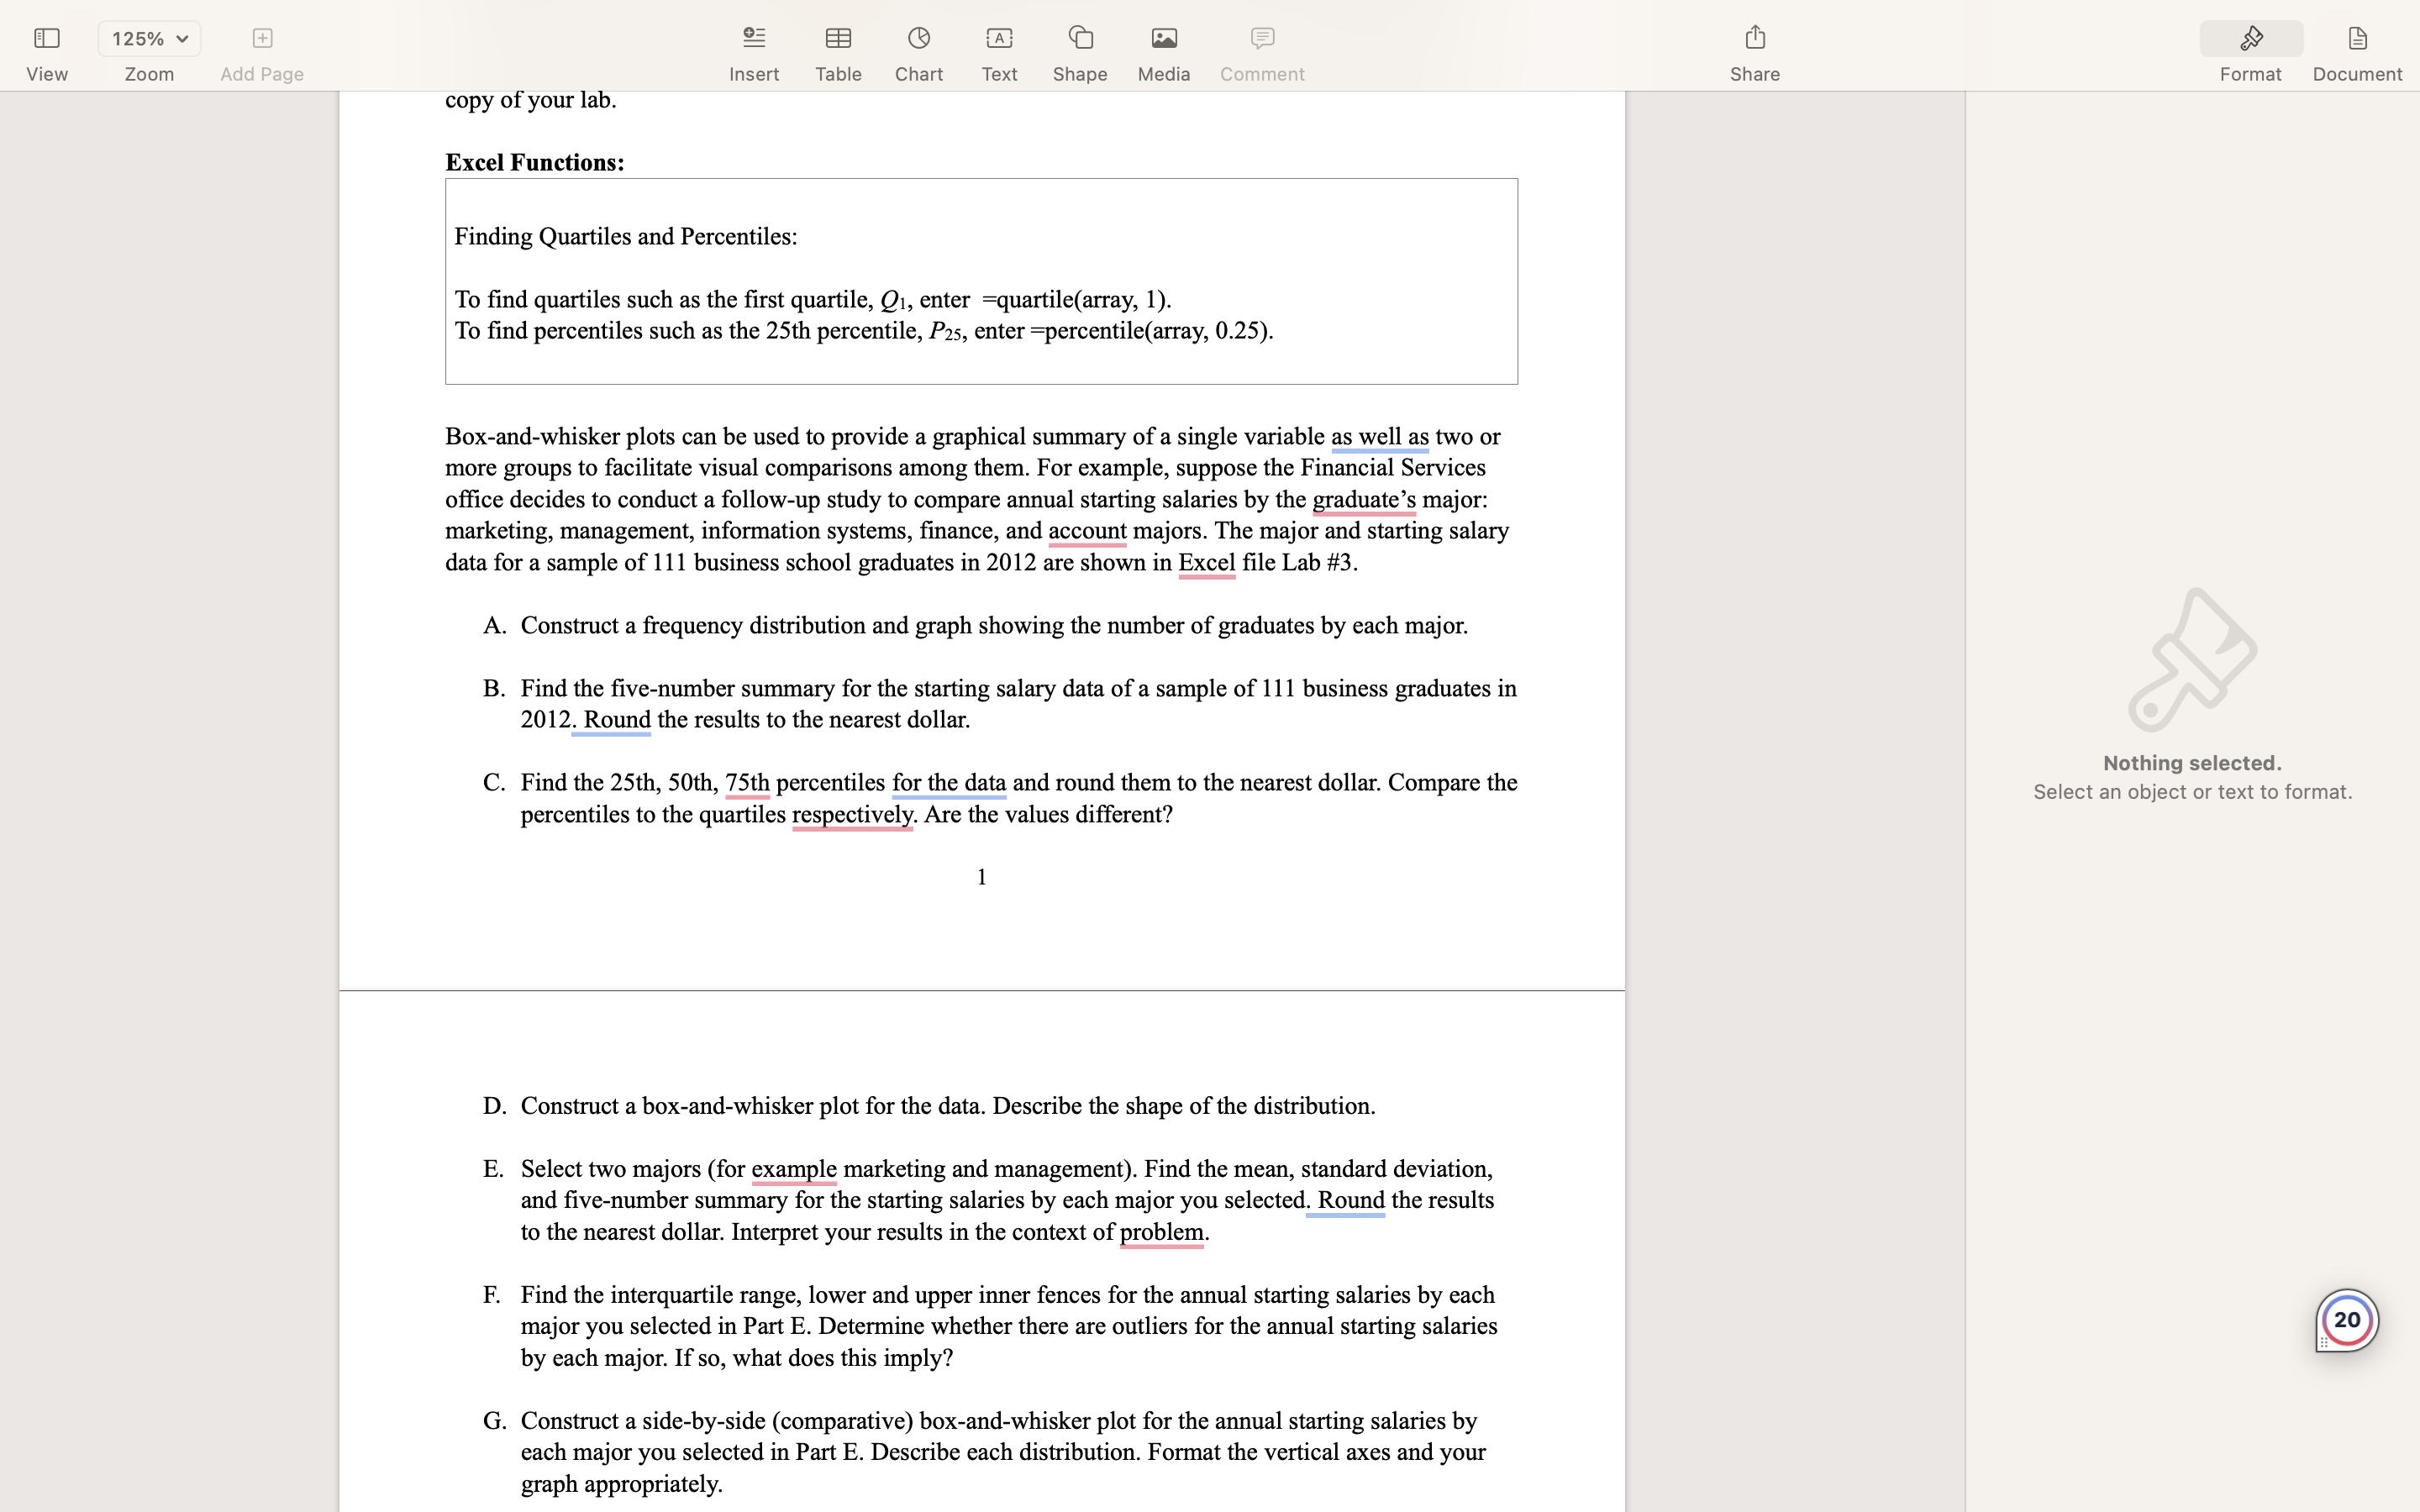Click the page number 1 footer
This screenshot has width=2420, height=1512.
click(x=981, y=877)
